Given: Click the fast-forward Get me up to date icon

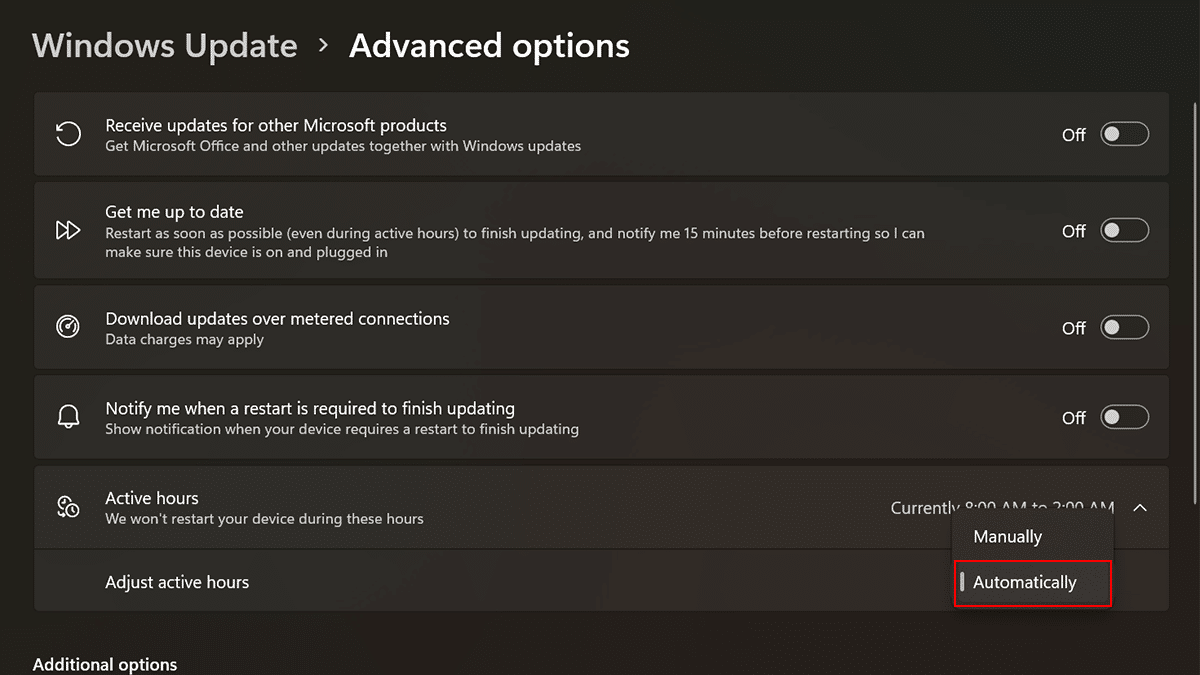Looking at the screenshot, I should click(x=68, y=231).
